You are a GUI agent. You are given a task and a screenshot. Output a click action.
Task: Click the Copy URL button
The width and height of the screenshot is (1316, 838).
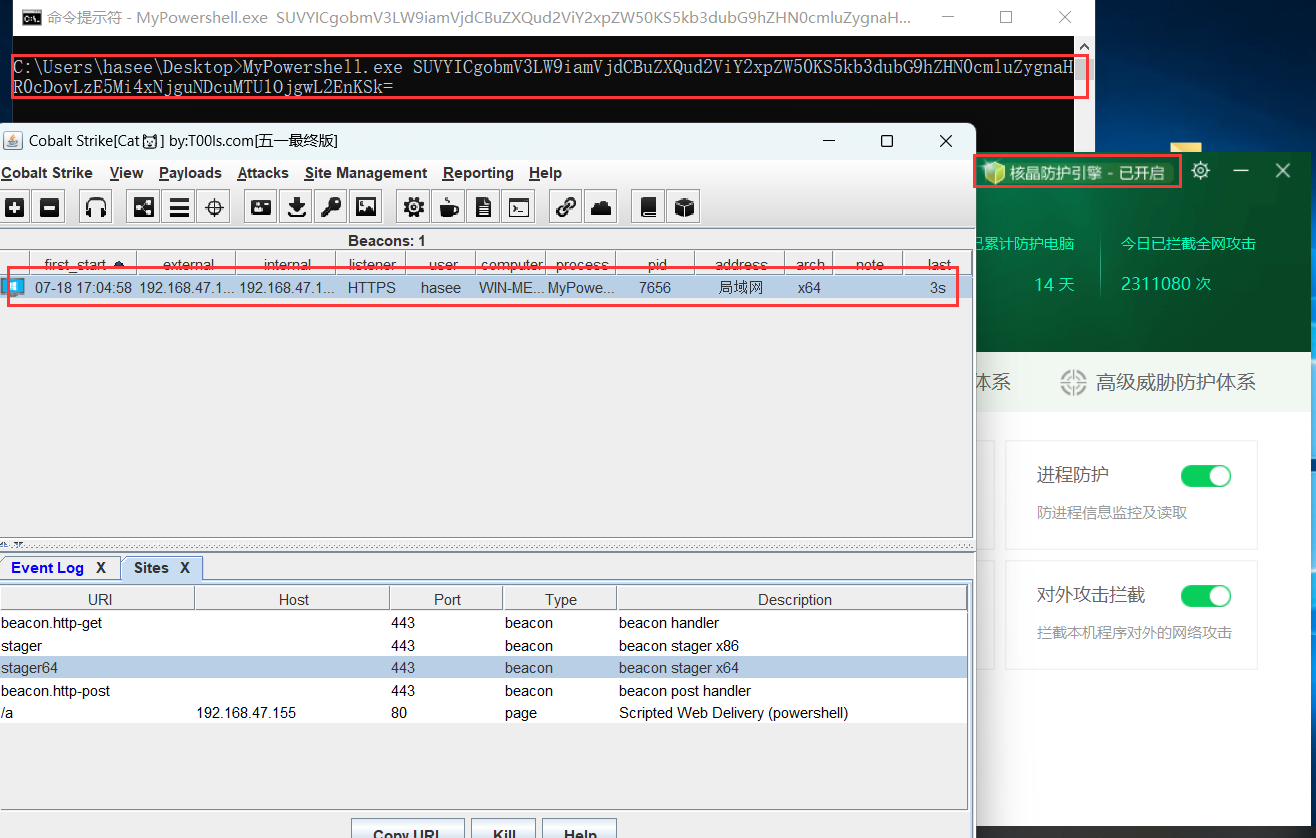(408, 832)
